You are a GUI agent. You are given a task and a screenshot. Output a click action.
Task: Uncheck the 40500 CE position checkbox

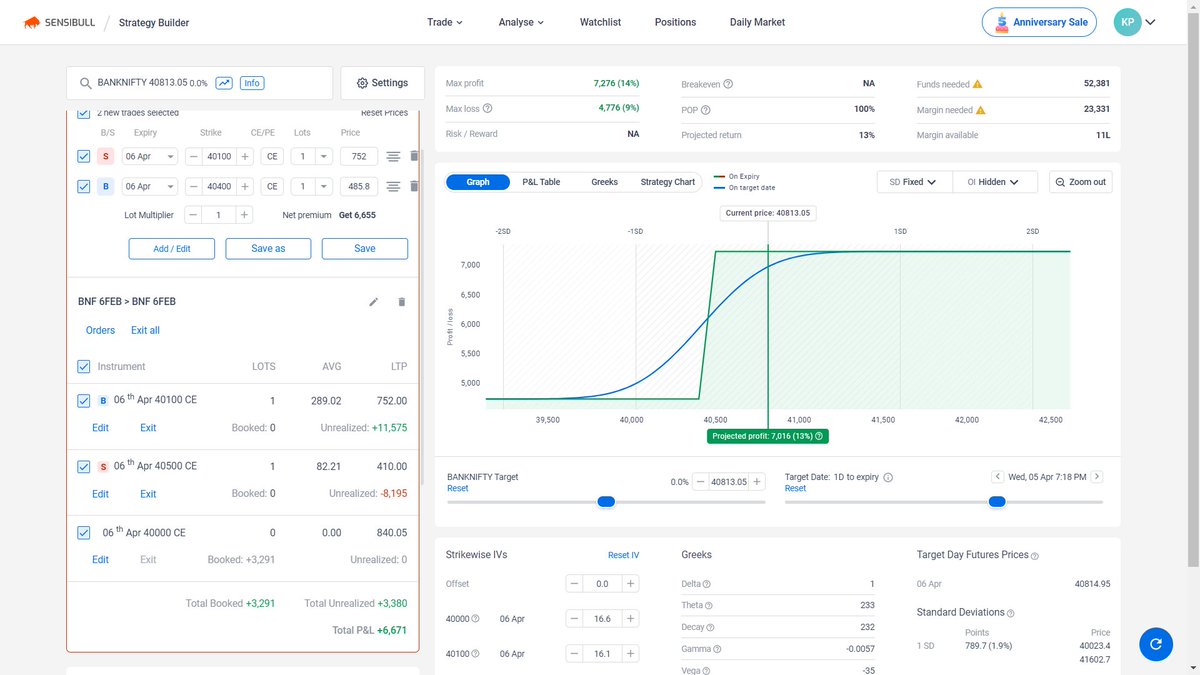click(84, 466)
